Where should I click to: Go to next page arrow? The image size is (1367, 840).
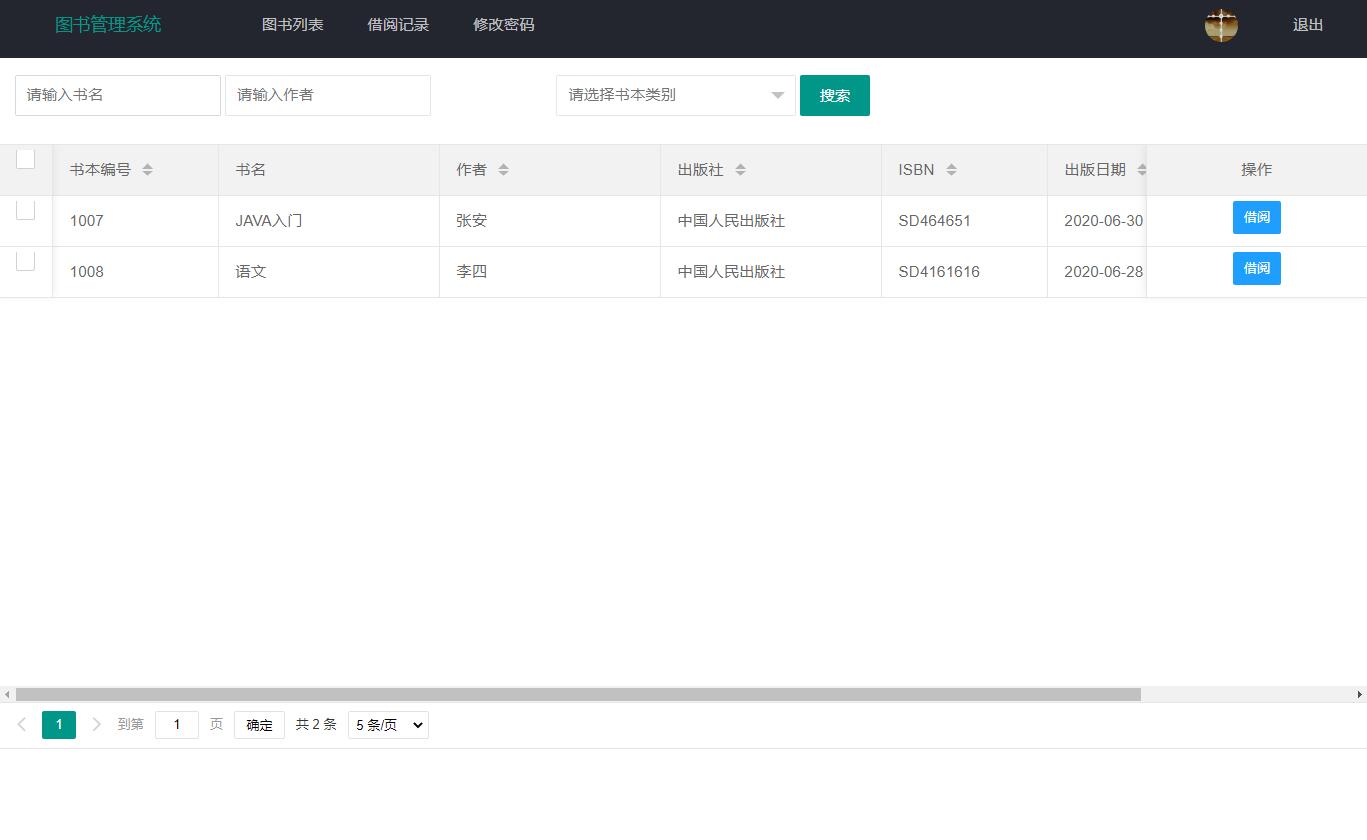pyautogui.click(x=96, y=724)
